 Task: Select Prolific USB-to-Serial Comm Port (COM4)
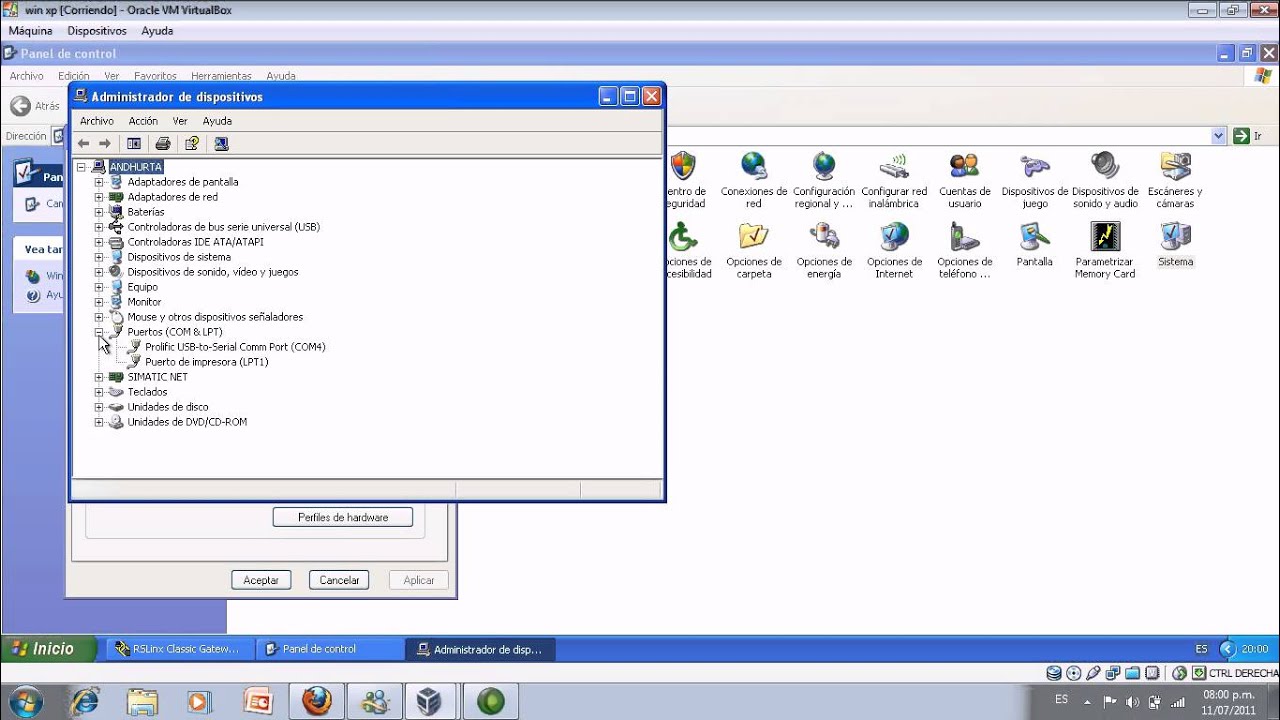point(235,347)
